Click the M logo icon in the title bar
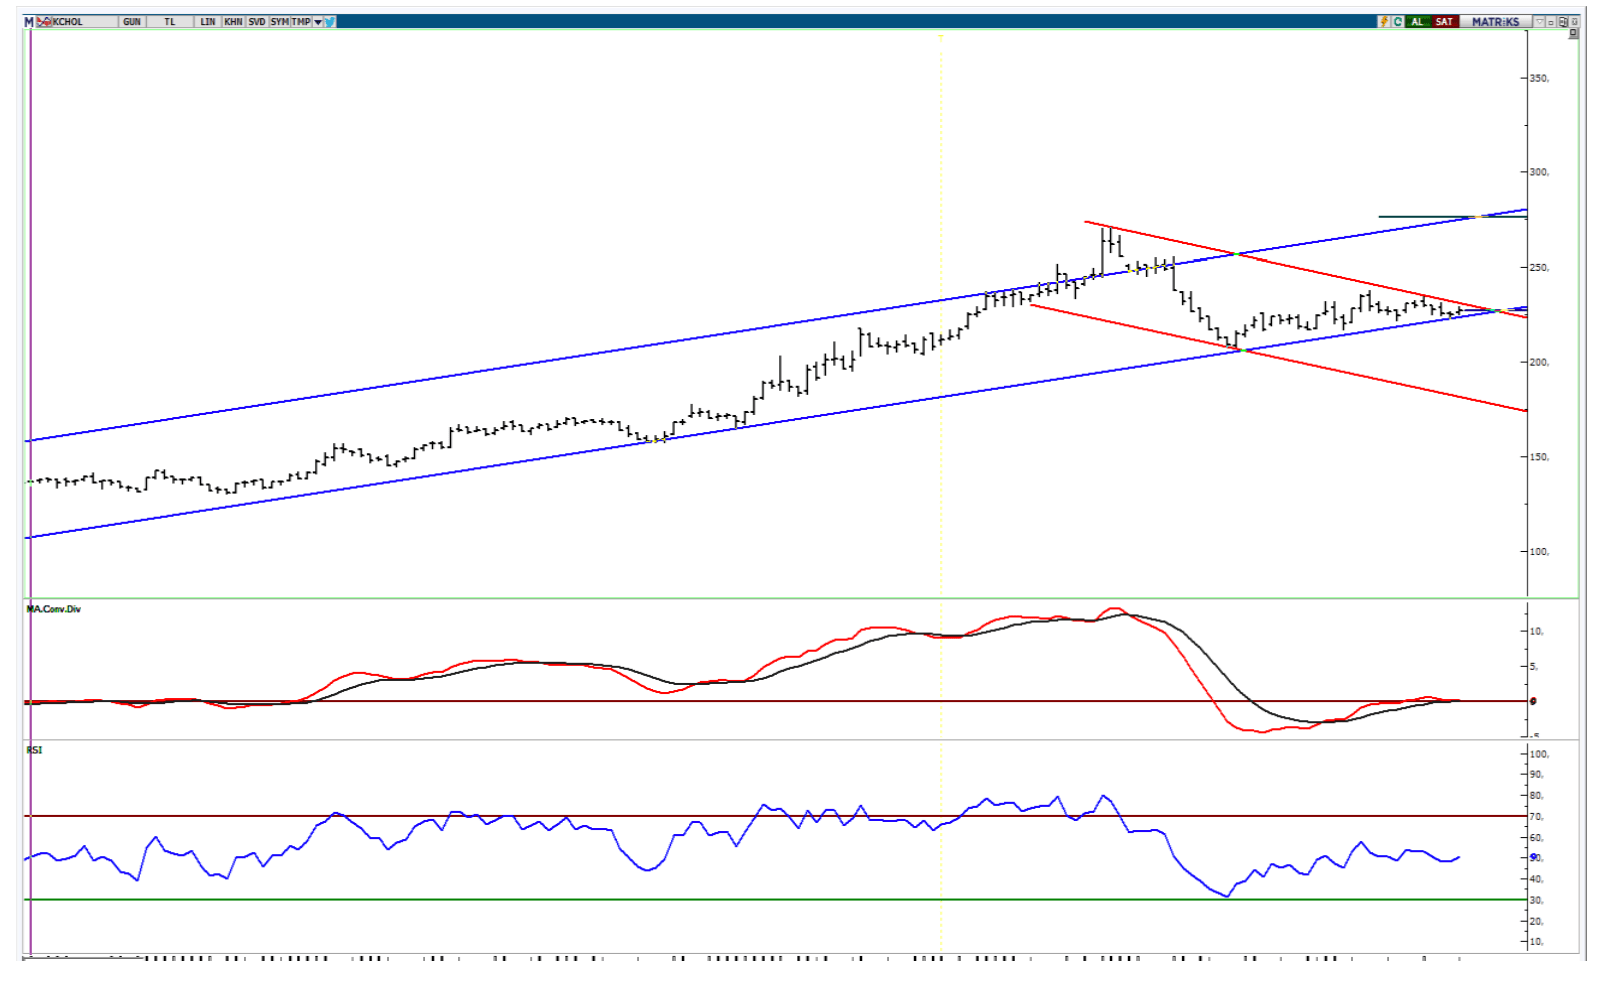Viewport: 1620px width, 984px height. [x=29, y=21]
